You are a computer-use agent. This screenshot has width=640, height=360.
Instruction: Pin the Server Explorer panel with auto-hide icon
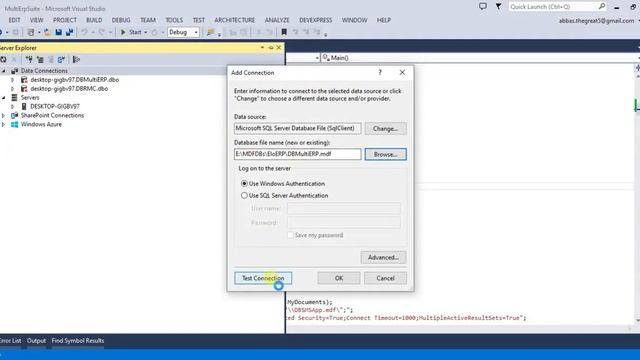point(271,48)
